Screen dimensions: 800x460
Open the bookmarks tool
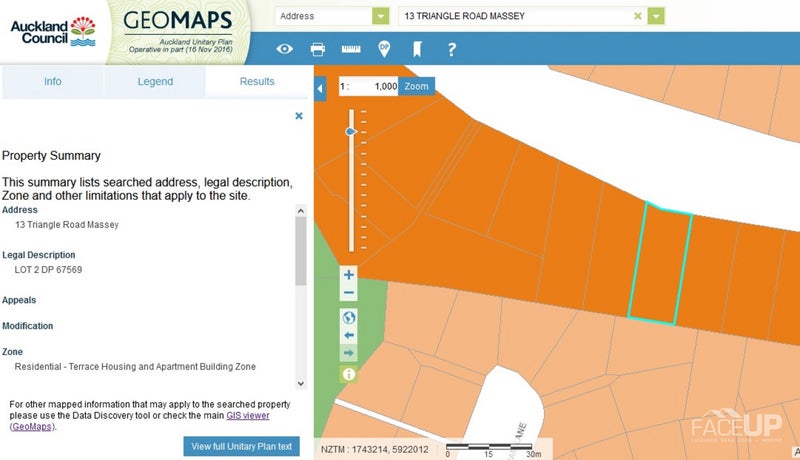pos(417,49)
